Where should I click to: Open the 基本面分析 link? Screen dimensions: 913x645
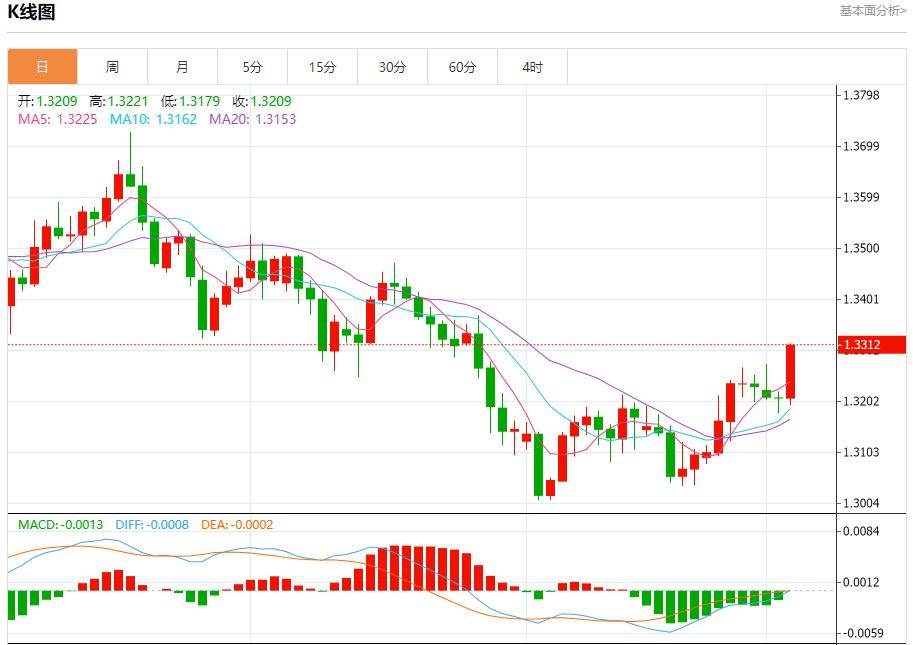point(872,11)
